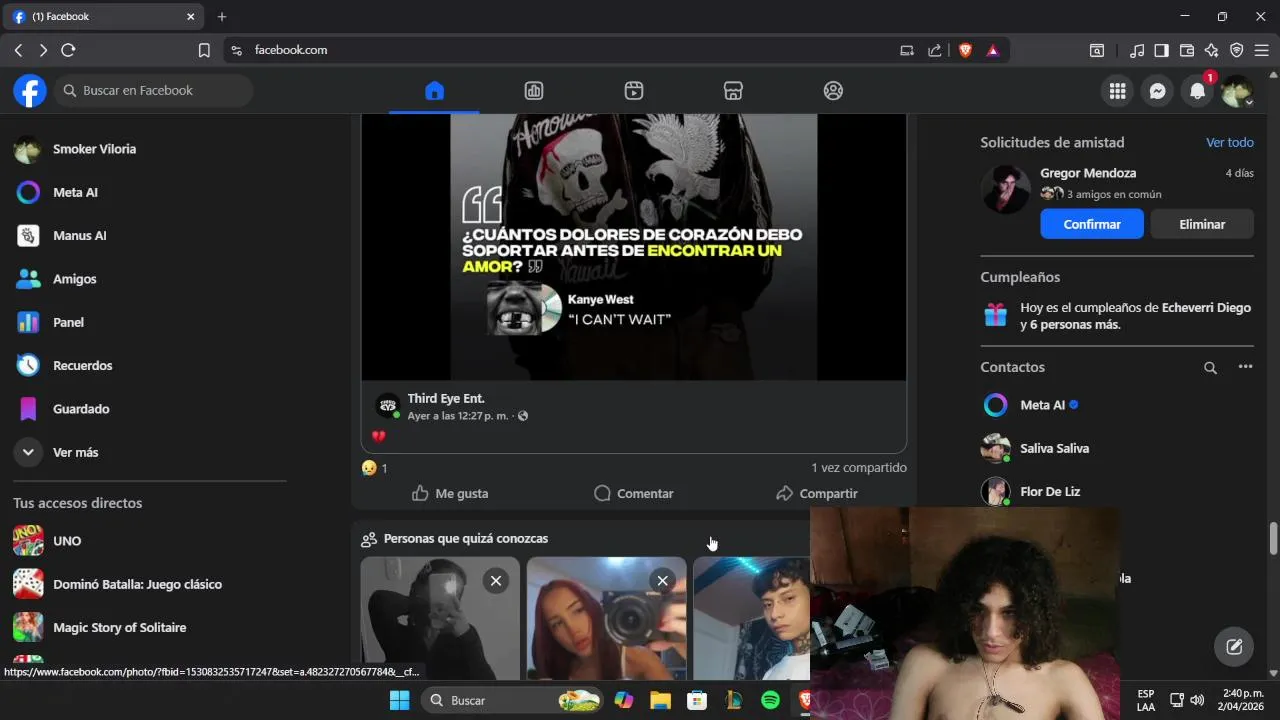Image resolution: width=1280 pixels, height=720 pixels.
Task: Eliminate Gregor Mendoza friend request
Action: tap(1202, 224)
